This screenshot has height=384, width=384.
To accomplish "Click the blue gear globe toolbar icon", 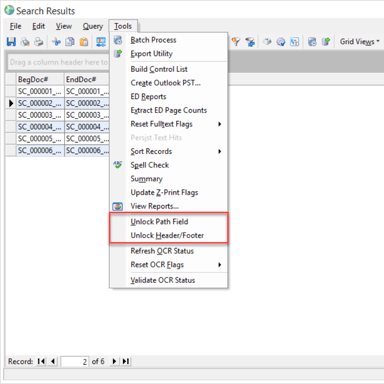I will (x=281, y=42).
